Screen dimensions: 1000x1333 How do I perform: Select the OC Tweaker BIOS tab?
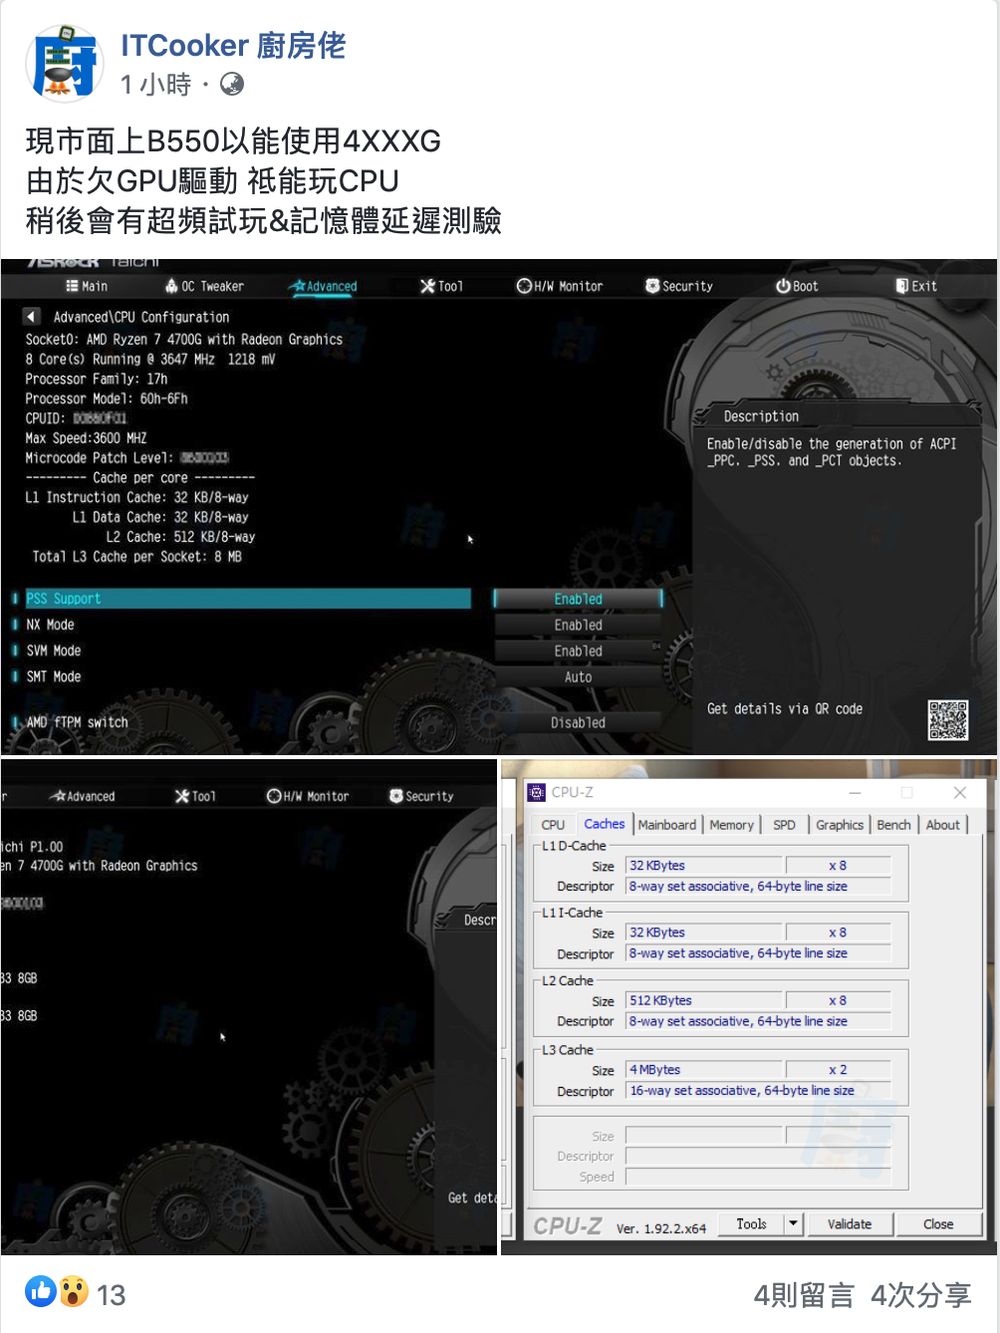204,286
